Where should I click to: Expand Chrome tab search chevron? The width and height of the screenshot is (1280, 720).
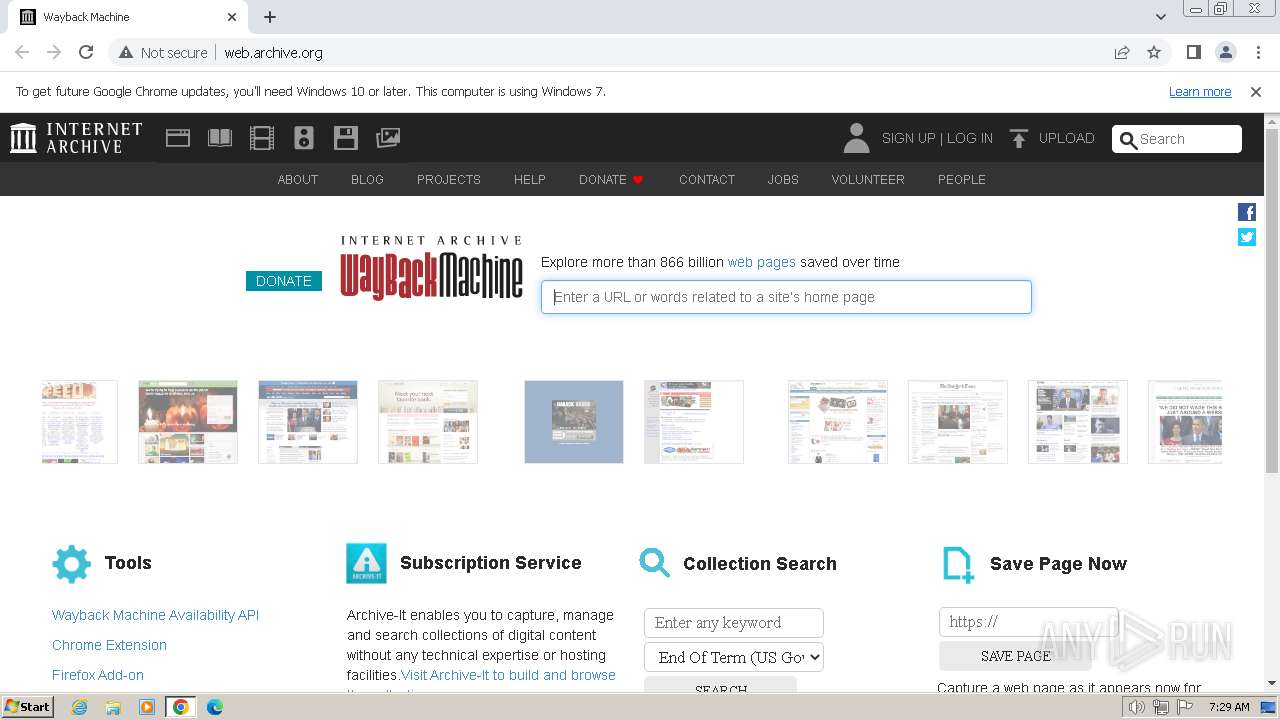pos(1160,17)
